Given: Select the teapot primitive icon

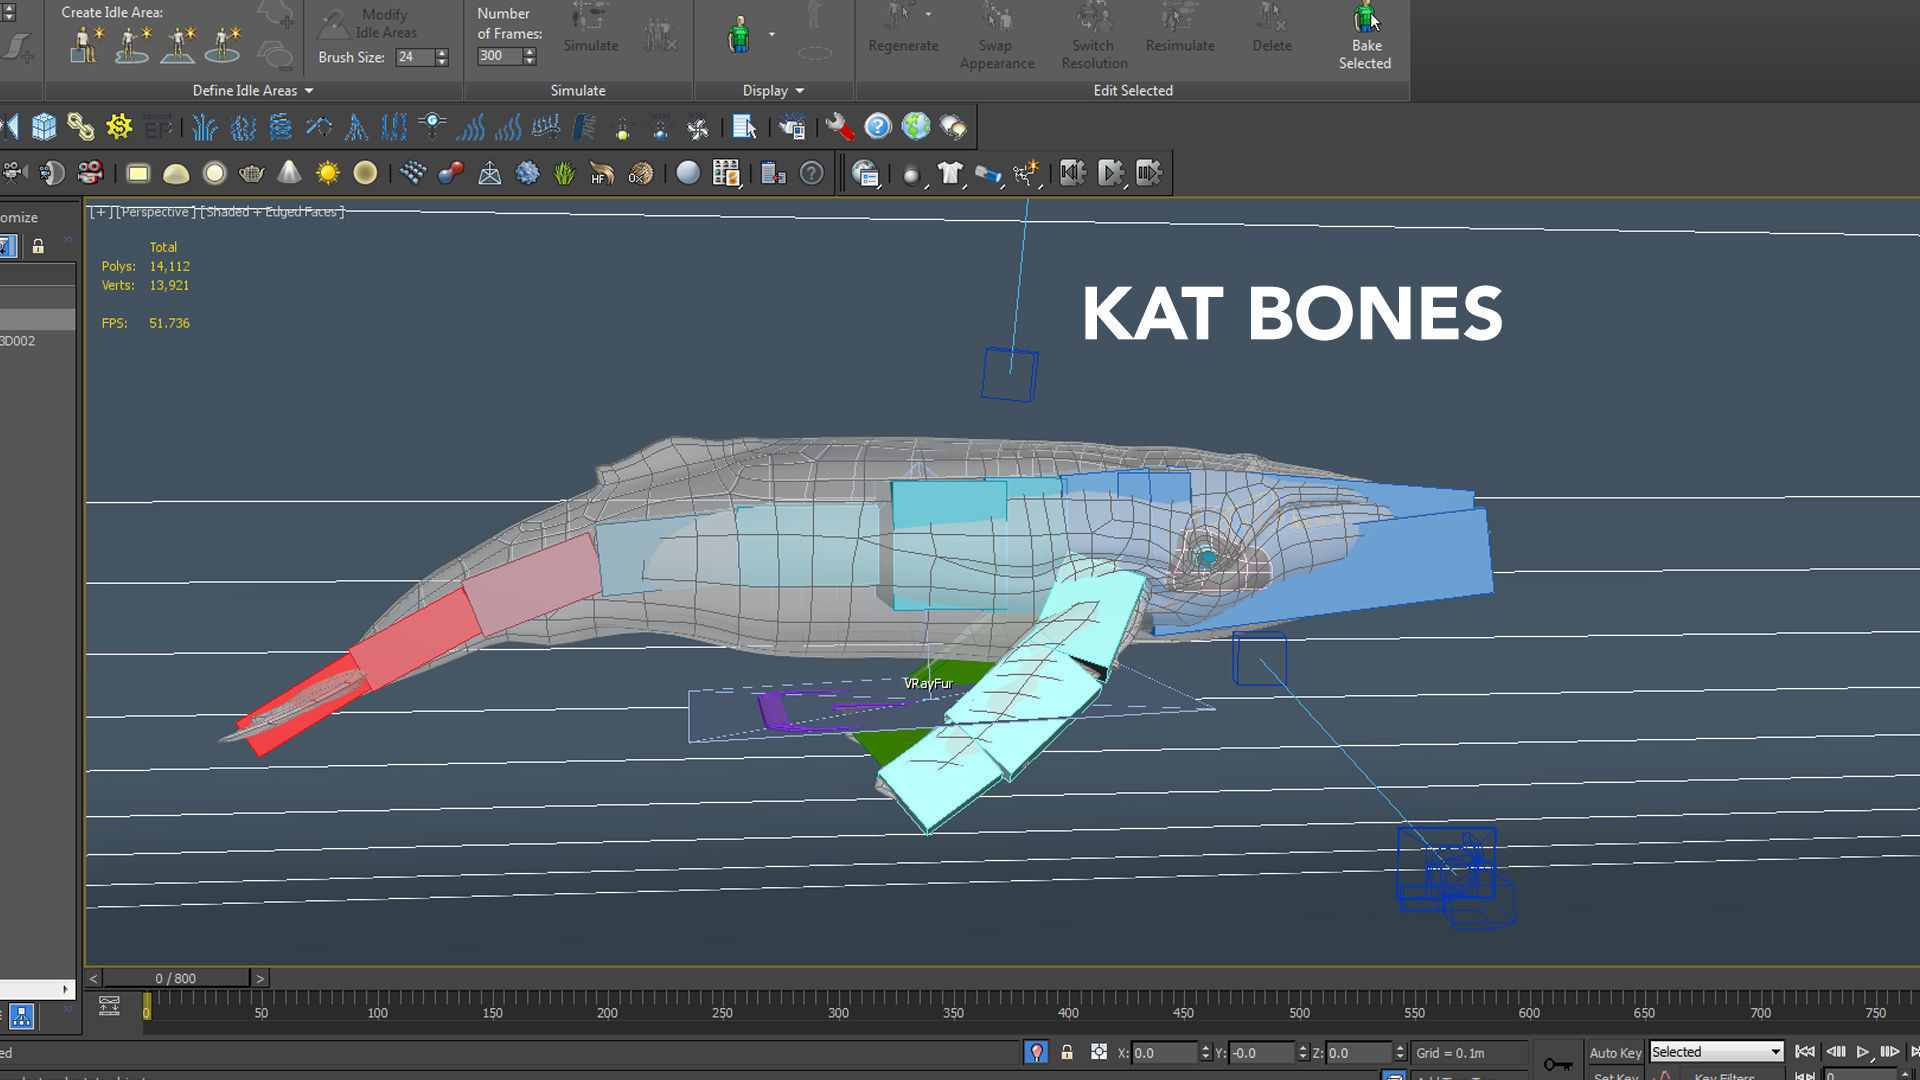Looking at the screenshot, I should point(251,173).
